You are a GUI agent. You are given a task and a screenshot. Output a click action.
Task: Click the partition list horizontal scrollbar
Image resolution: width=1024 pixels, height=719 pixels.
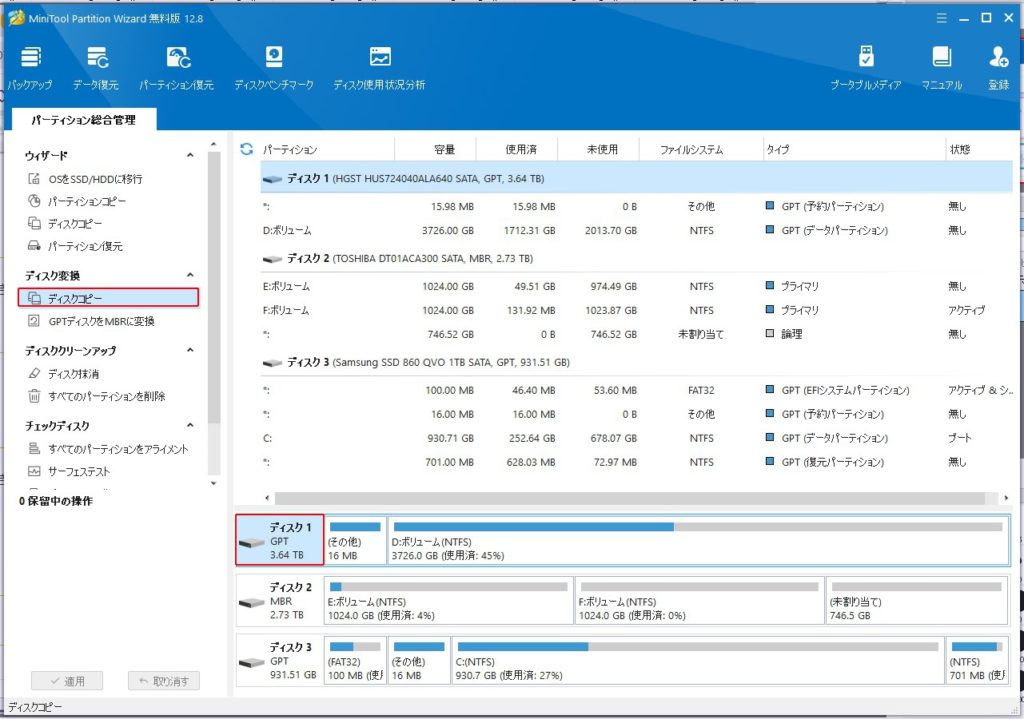click(x=630, y=497)
